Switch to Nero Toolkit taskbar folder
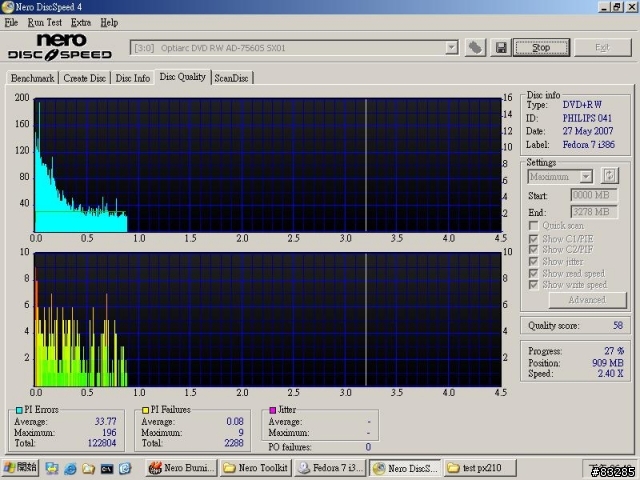 [x=256, y=468]
